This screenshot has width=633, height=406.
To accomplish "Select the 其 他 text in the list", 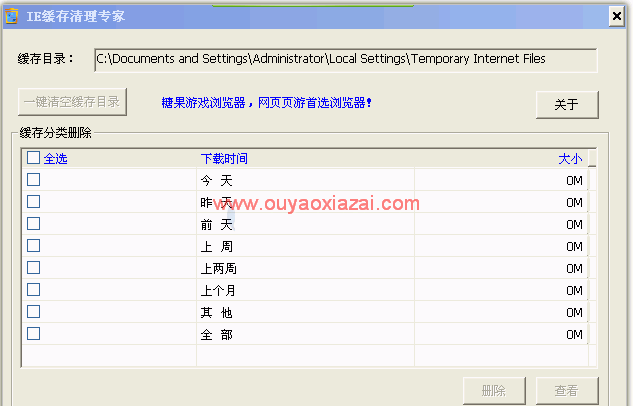I will (x=217, y=312).
